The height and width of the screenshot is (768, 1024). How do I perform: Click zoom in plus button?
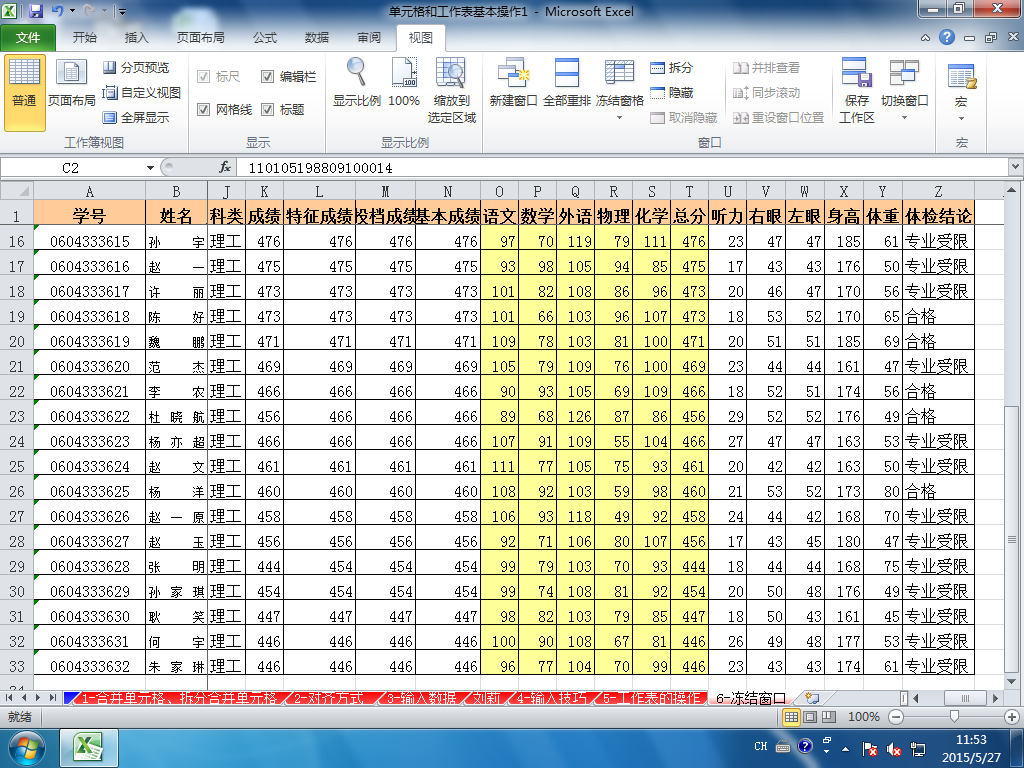[x=1012, y=717]
